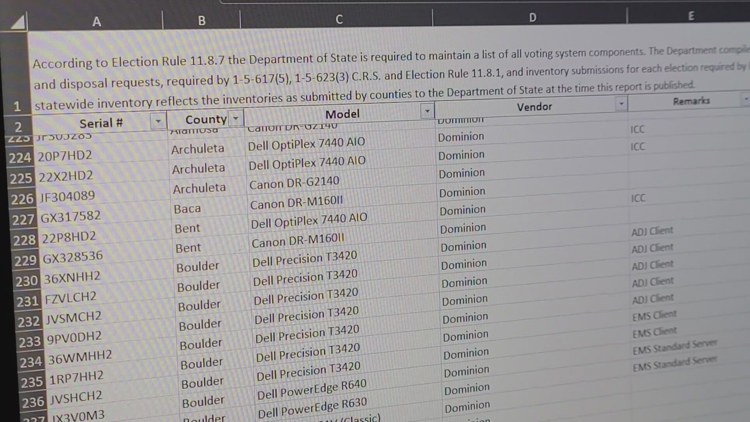The height and width of the screenshot is (422, 750).
Task: Select row 2 header
Action: [x=18, y=127]
